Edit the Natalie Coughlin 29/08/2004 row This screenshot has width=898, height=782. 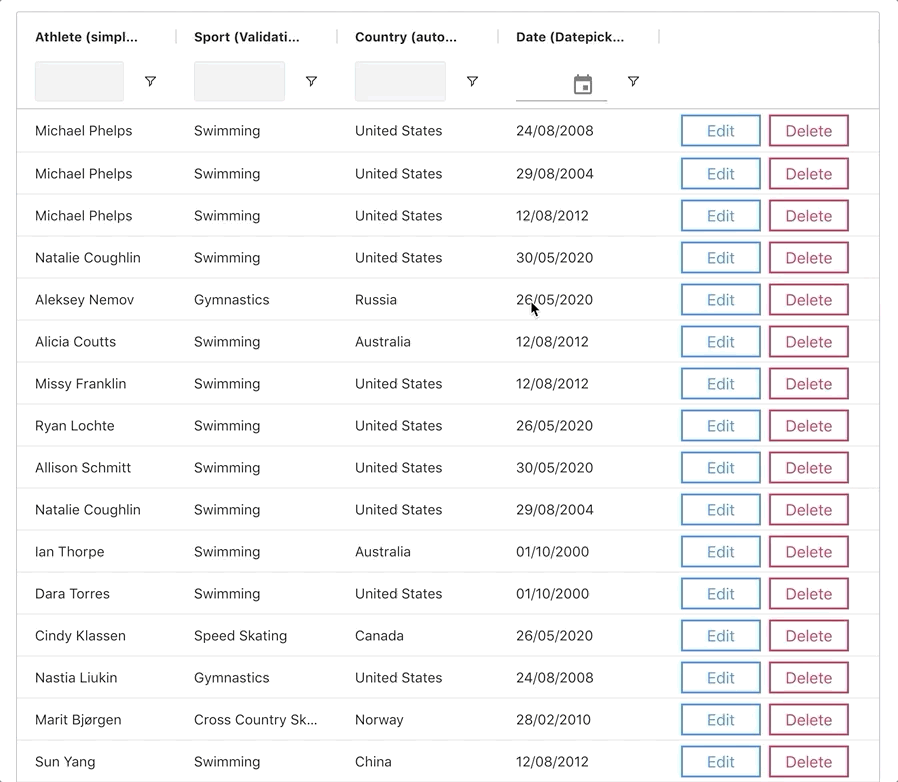[720, 510]
